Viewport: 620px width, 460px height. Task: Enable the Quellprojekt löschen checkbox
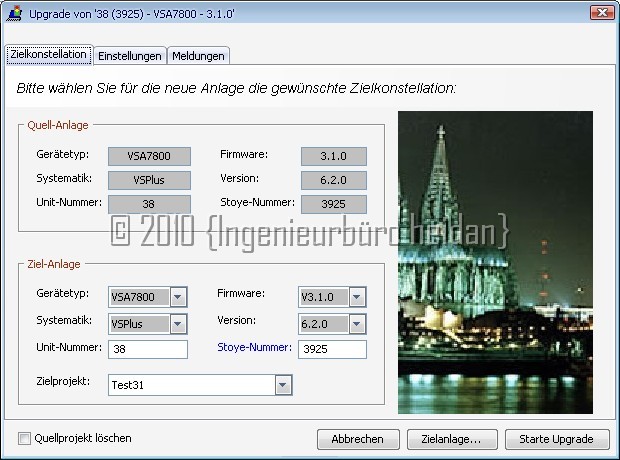point(25,438)
